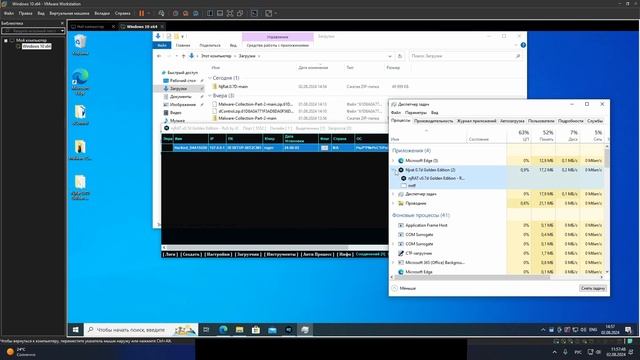The image size is (640, 360).
Task: Click the njRAT horizontal scrollbar
Action: [x=257, y=248]
